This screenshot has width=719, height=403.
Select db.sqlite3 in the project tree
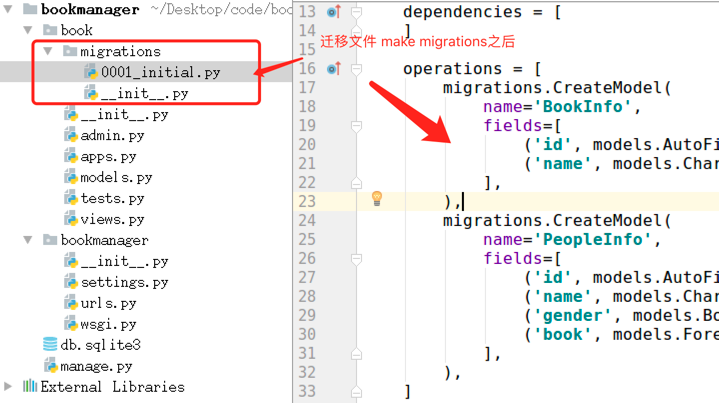100,345
